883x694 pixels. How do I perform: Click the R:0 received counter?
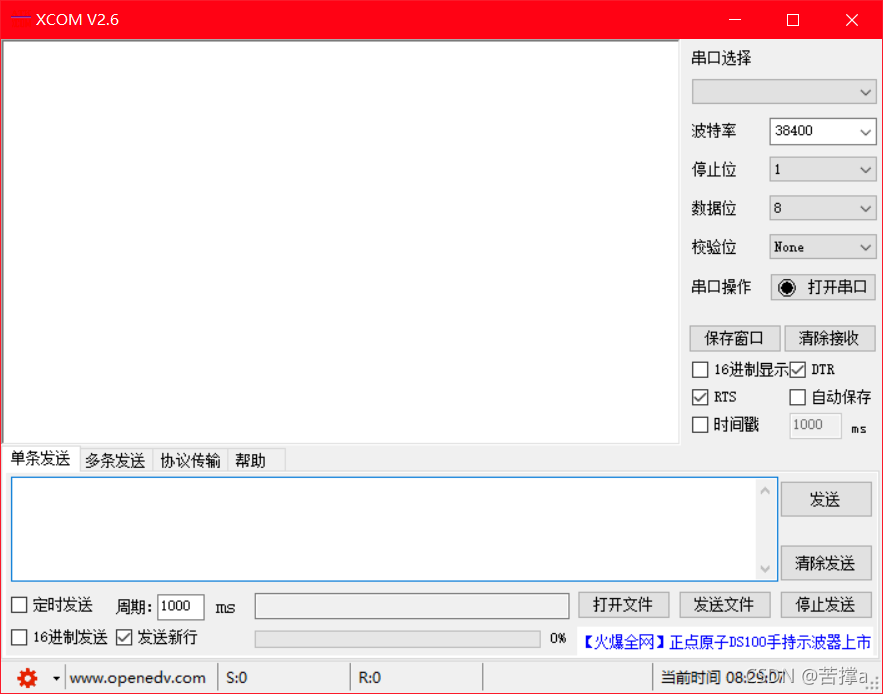point(369,678)
